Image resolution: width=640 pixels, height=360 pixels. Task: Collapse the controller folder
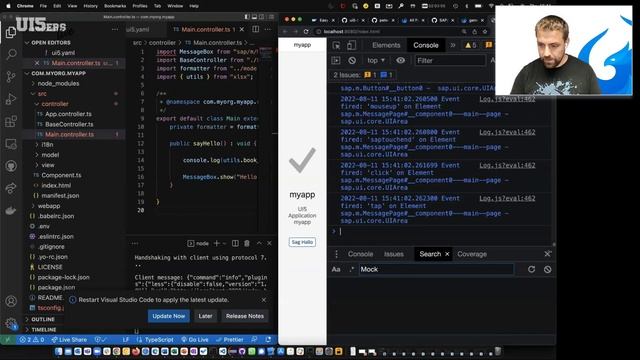pyautogui.click(x=55, y=104)
